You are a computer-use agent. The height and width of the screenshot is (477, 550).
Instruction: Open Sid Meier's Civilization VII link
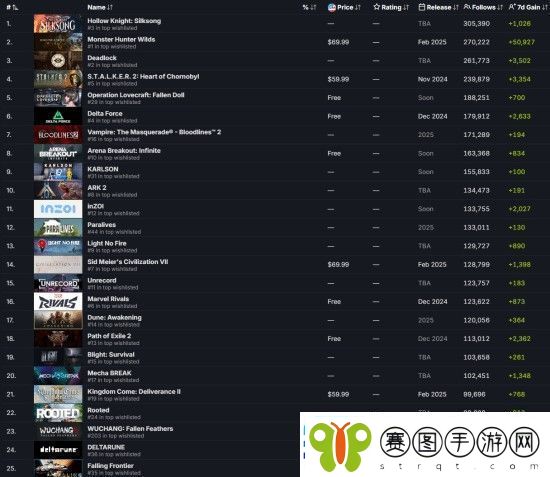click(128, 262)
